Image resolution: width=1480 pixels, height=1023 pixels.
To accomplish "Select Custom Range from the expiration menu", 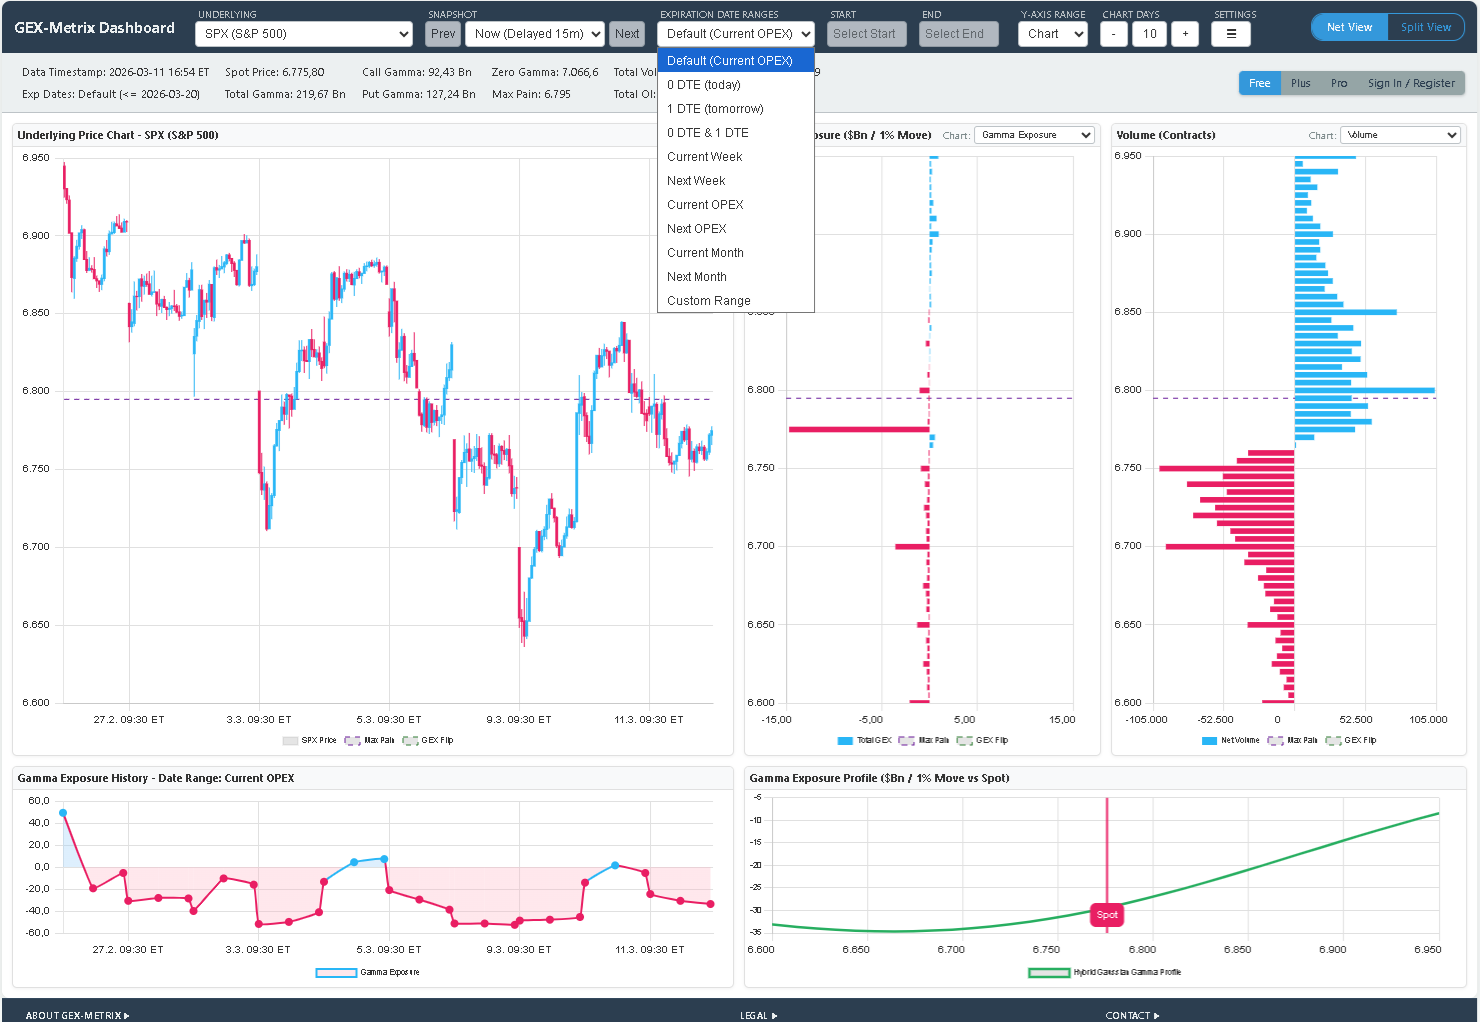I will click(x=708, y=300).
